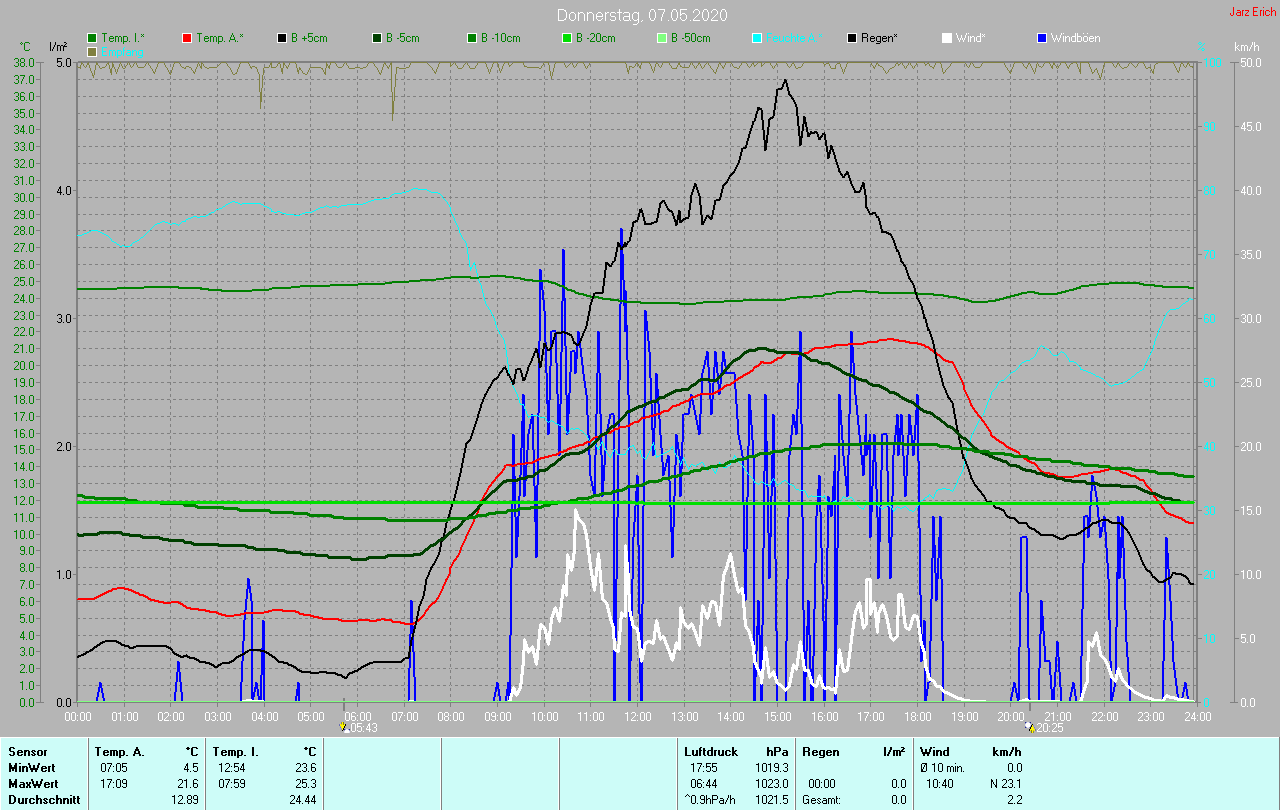Click the sunset icon at 20:25
Image resolution: width=1280 pixels, height=810 pixels.
[1030, 727]
